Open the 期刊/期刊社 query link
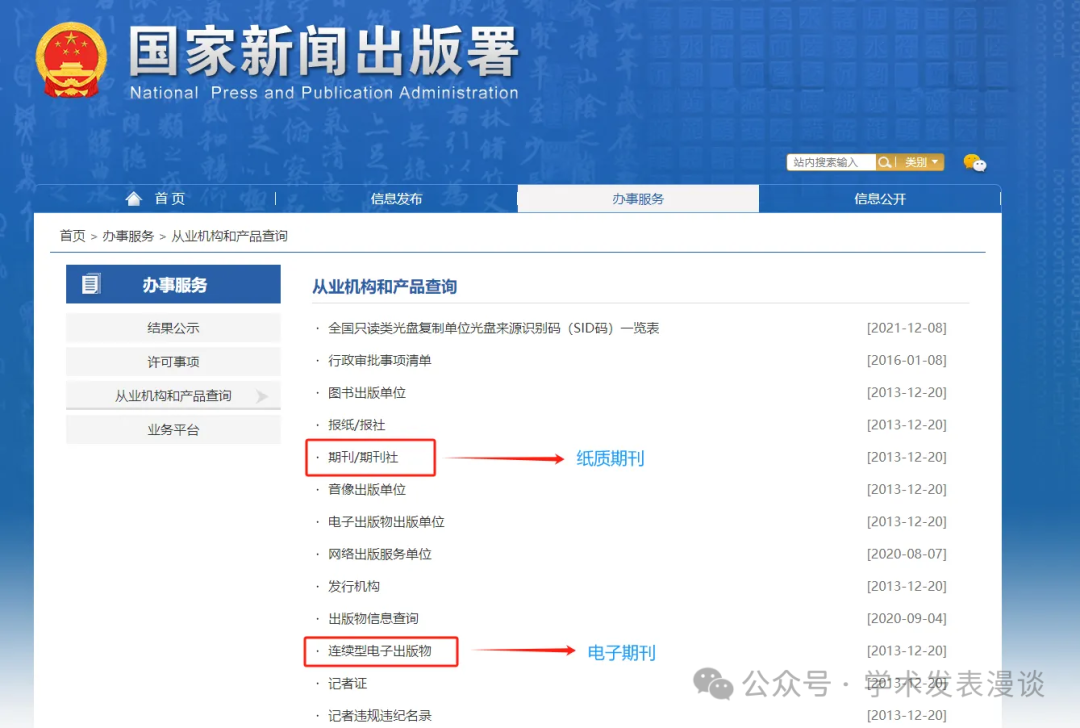This screenshot has width=1080, height=728. point(363,457)
